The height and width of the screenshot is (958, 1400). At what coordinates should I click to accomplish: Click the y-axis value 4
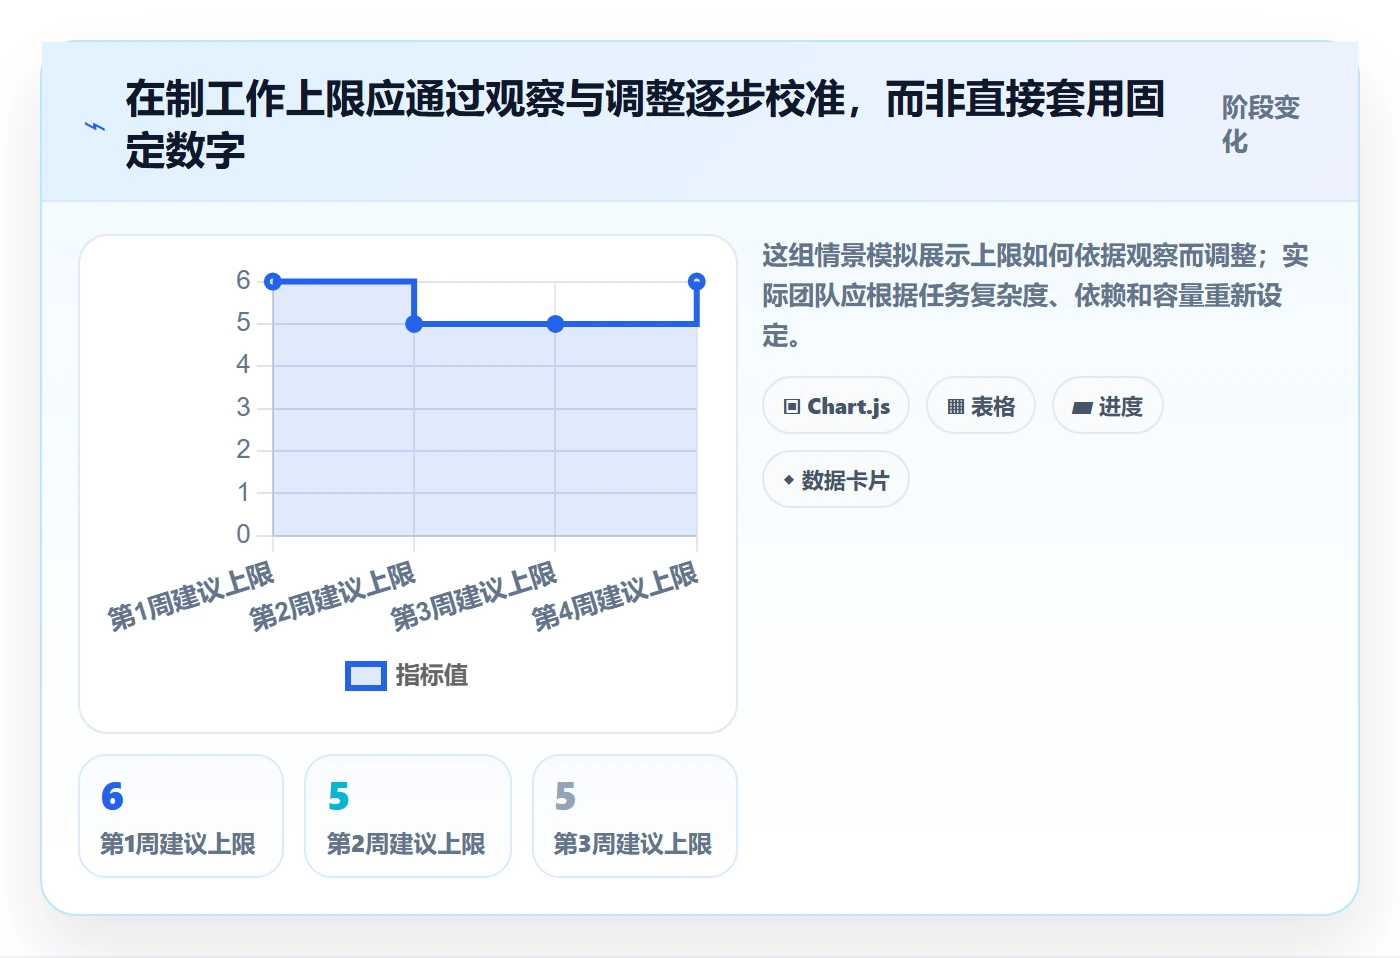pos(243,365)
